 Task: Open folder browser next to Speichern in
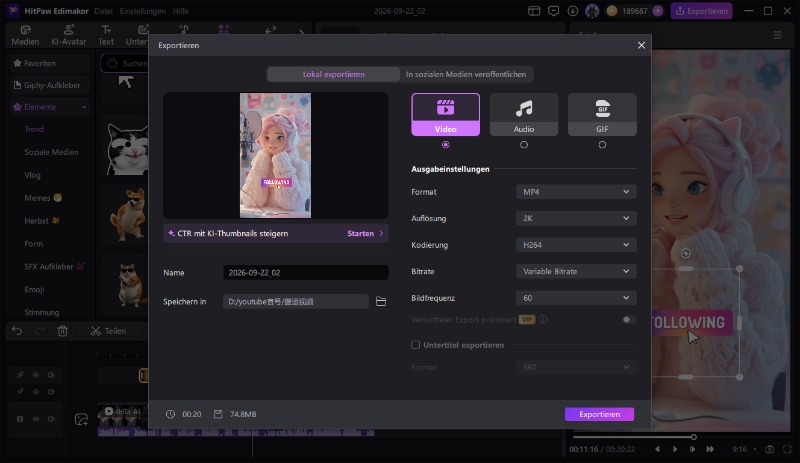(x=381, y=302)
